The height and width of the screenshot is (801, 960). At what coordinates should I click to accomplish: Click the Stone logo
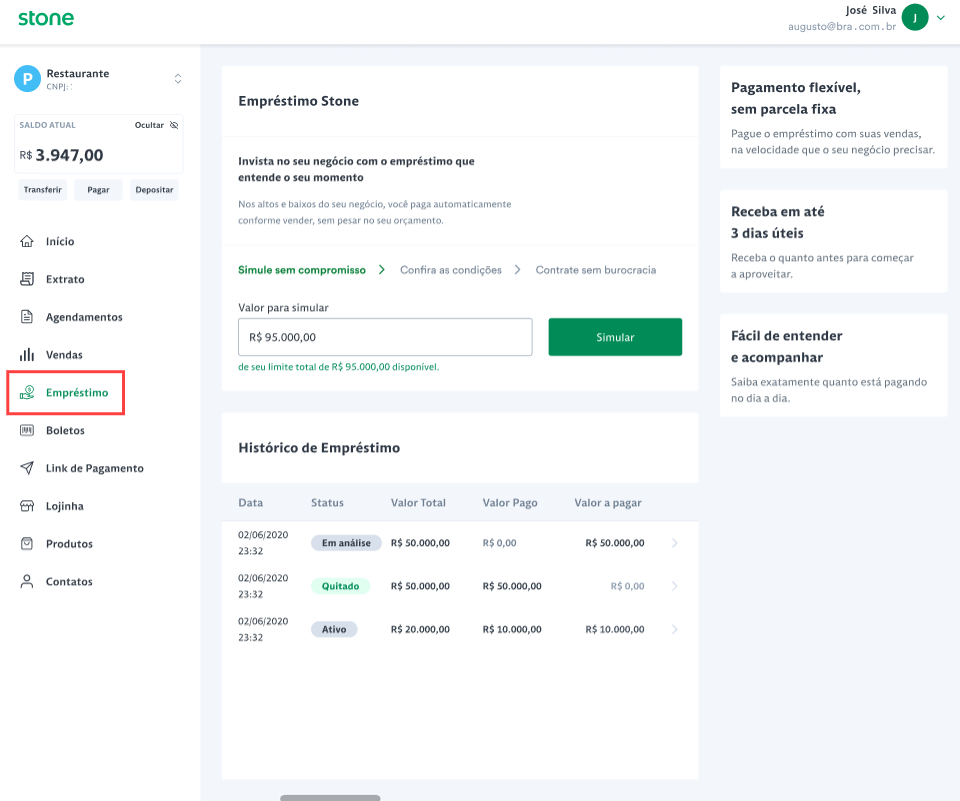click(x=46, y=18)
